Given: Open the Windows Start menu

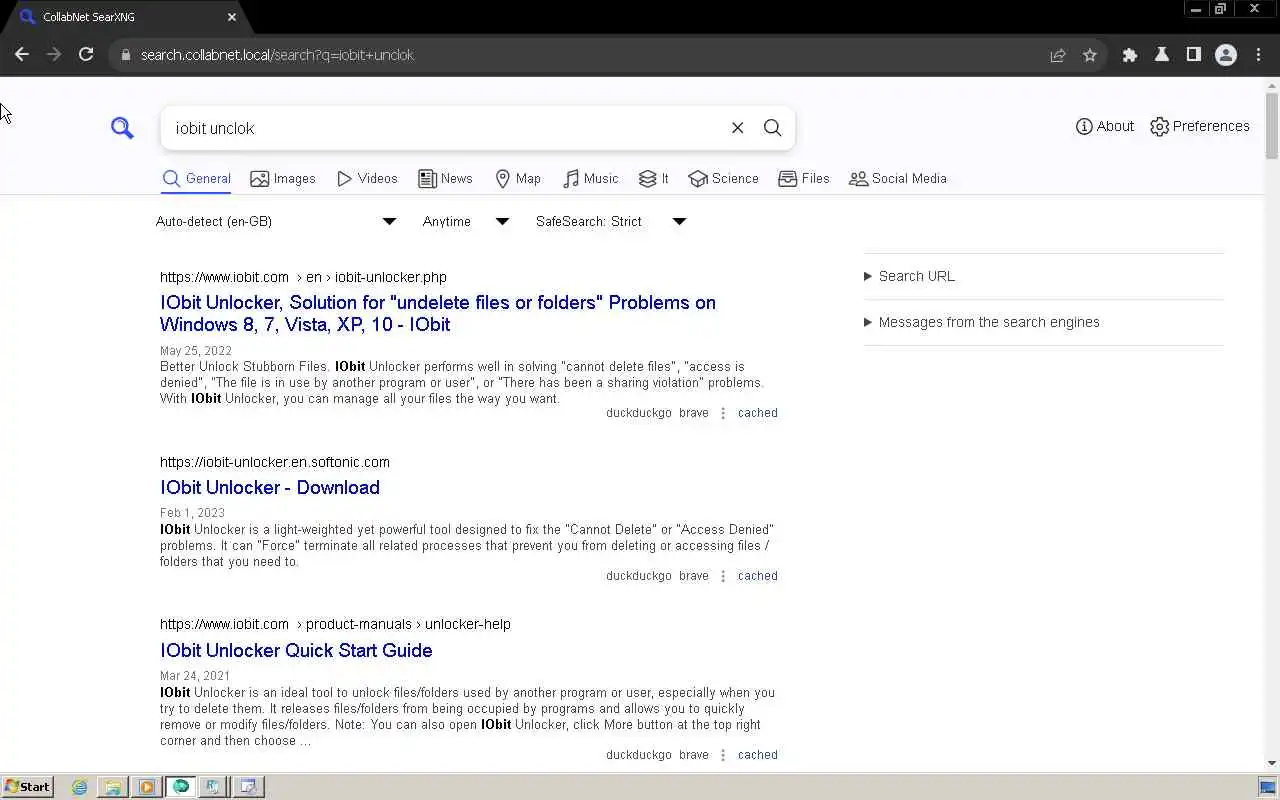Looking at the screenshot, I should [27, 787].
